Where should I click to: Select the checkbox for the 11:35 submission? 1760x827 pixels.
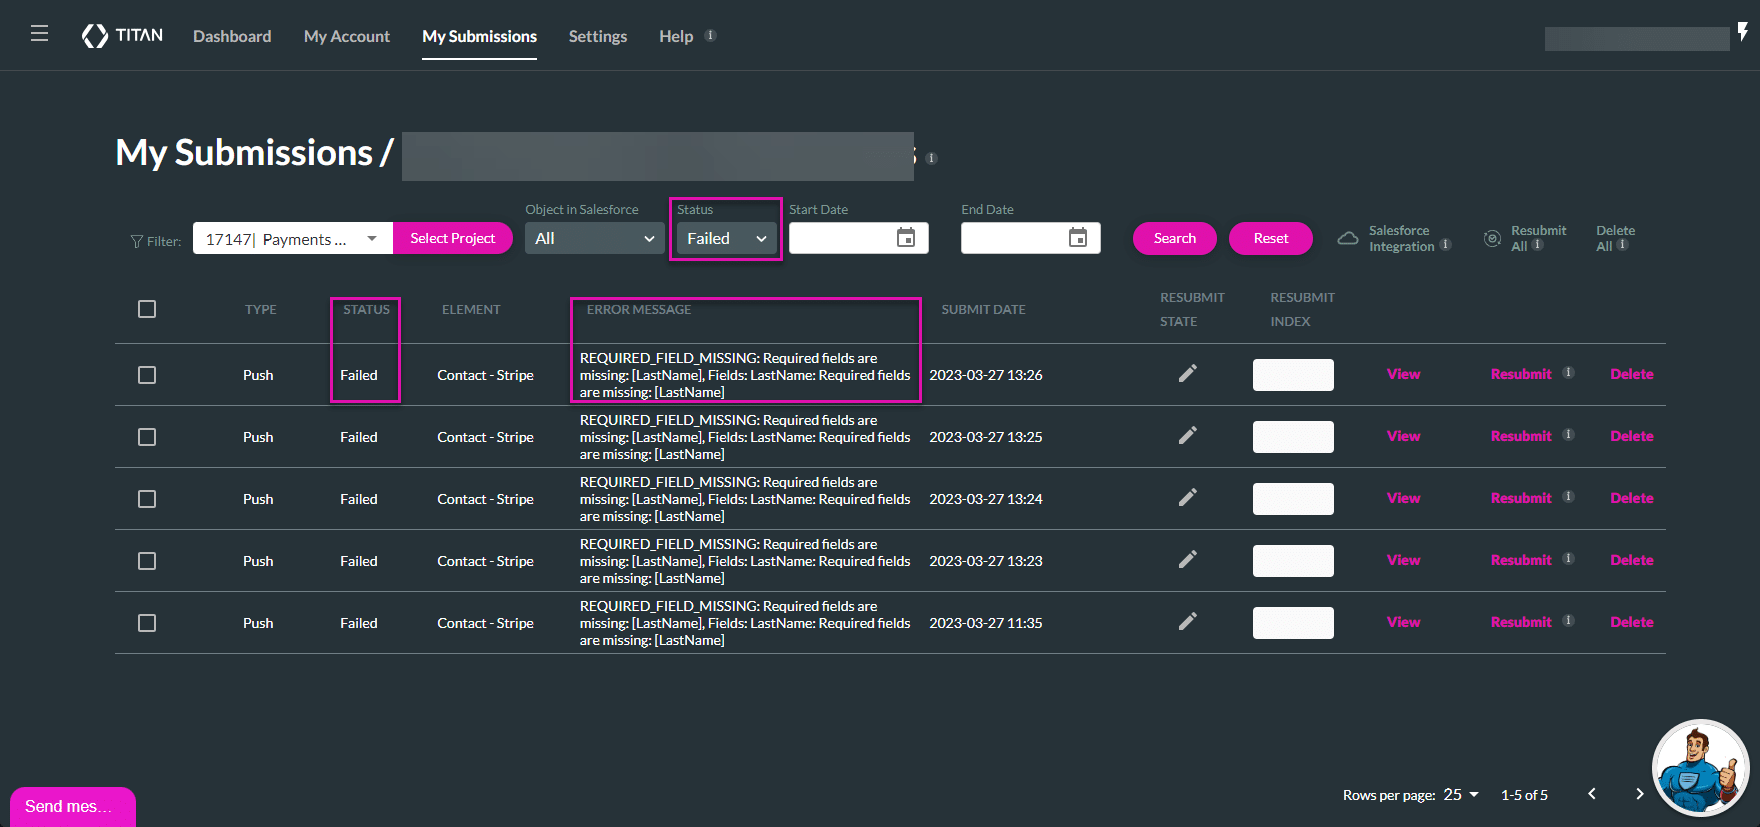(x=147, y=623)
